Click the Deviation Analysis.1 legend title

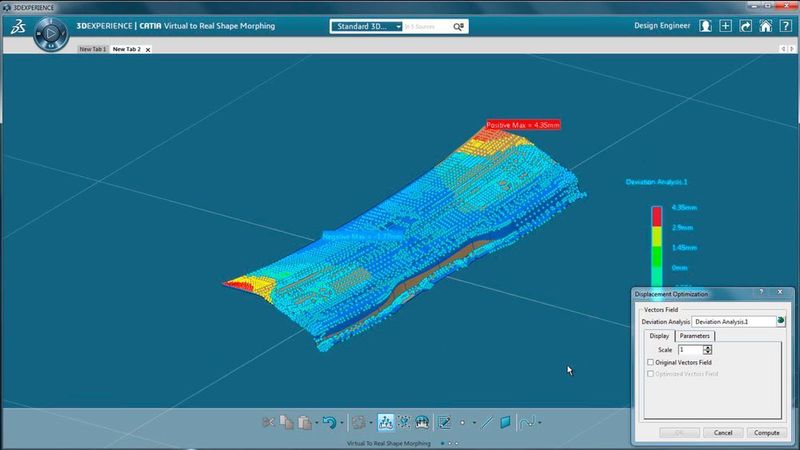click(656, 182)
